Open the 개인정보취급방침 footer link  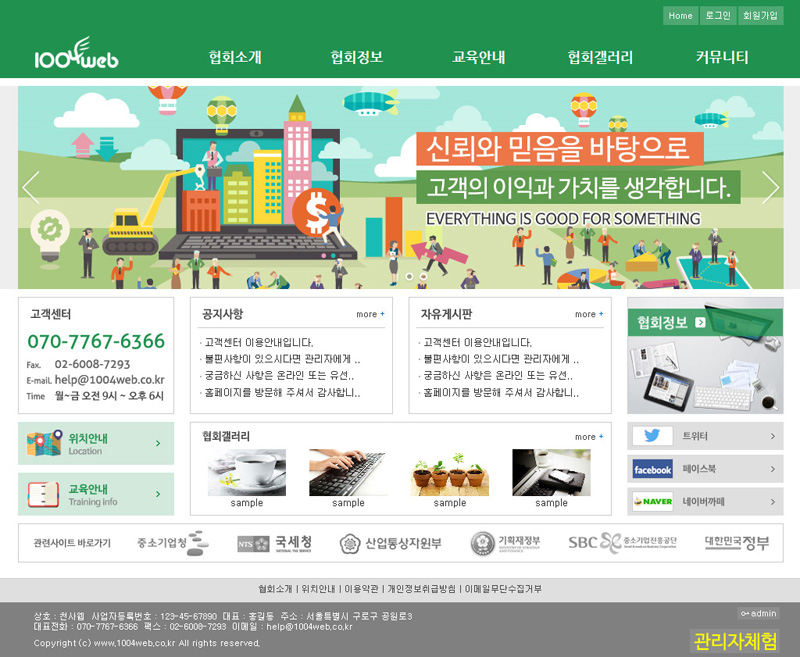click(421, 589)
